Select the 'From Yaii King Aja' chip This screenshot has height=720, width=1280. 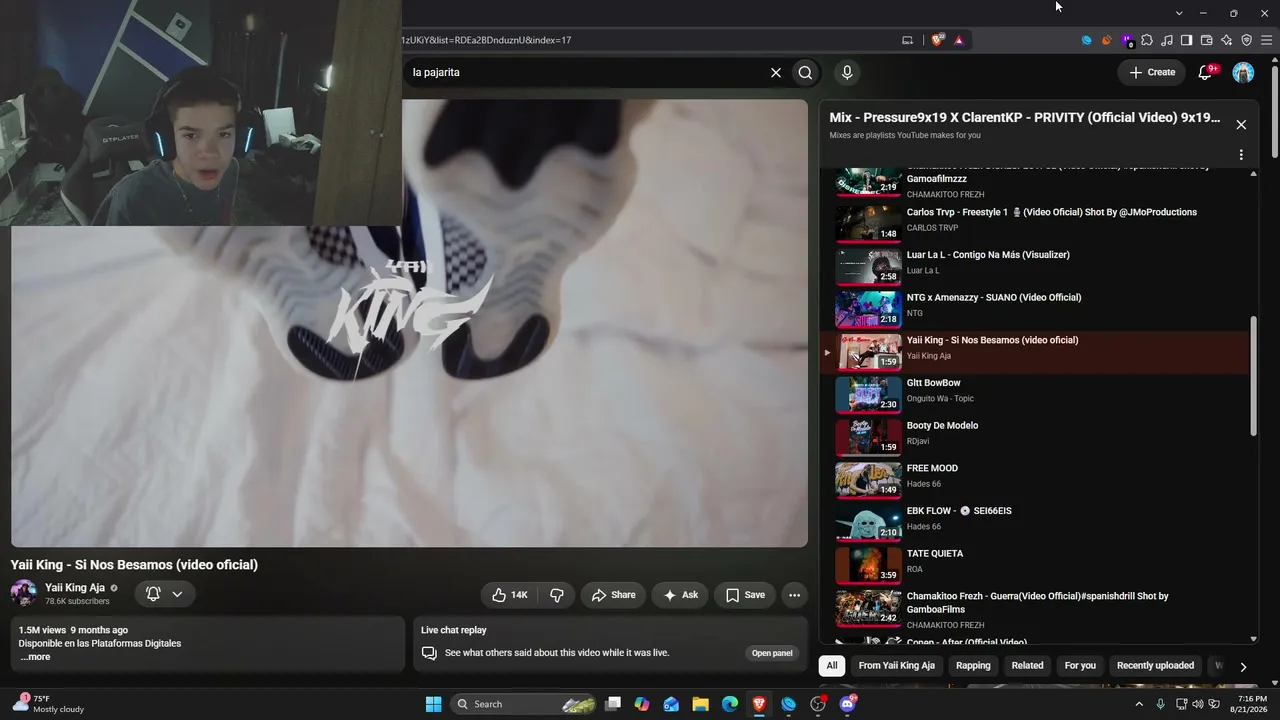(897, 666)
